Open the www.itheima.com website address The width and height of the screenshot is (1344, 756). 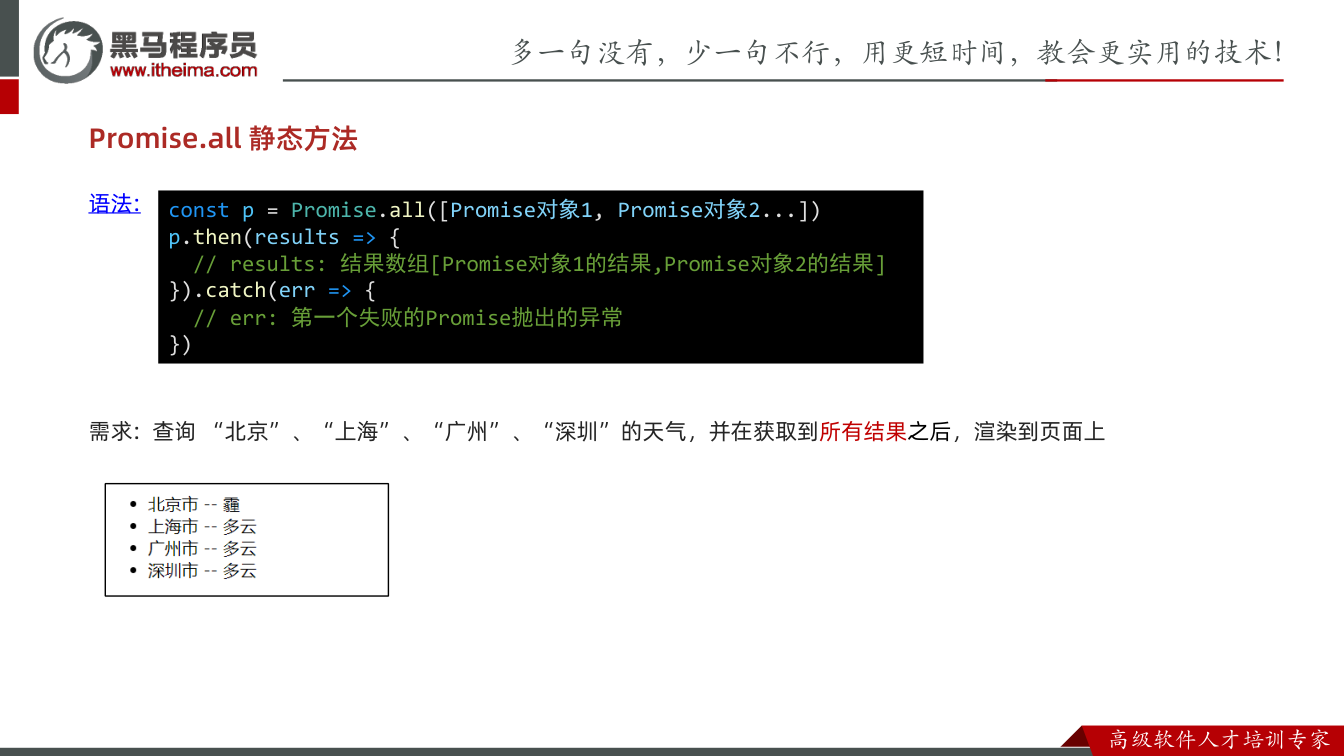coord(184,70)
